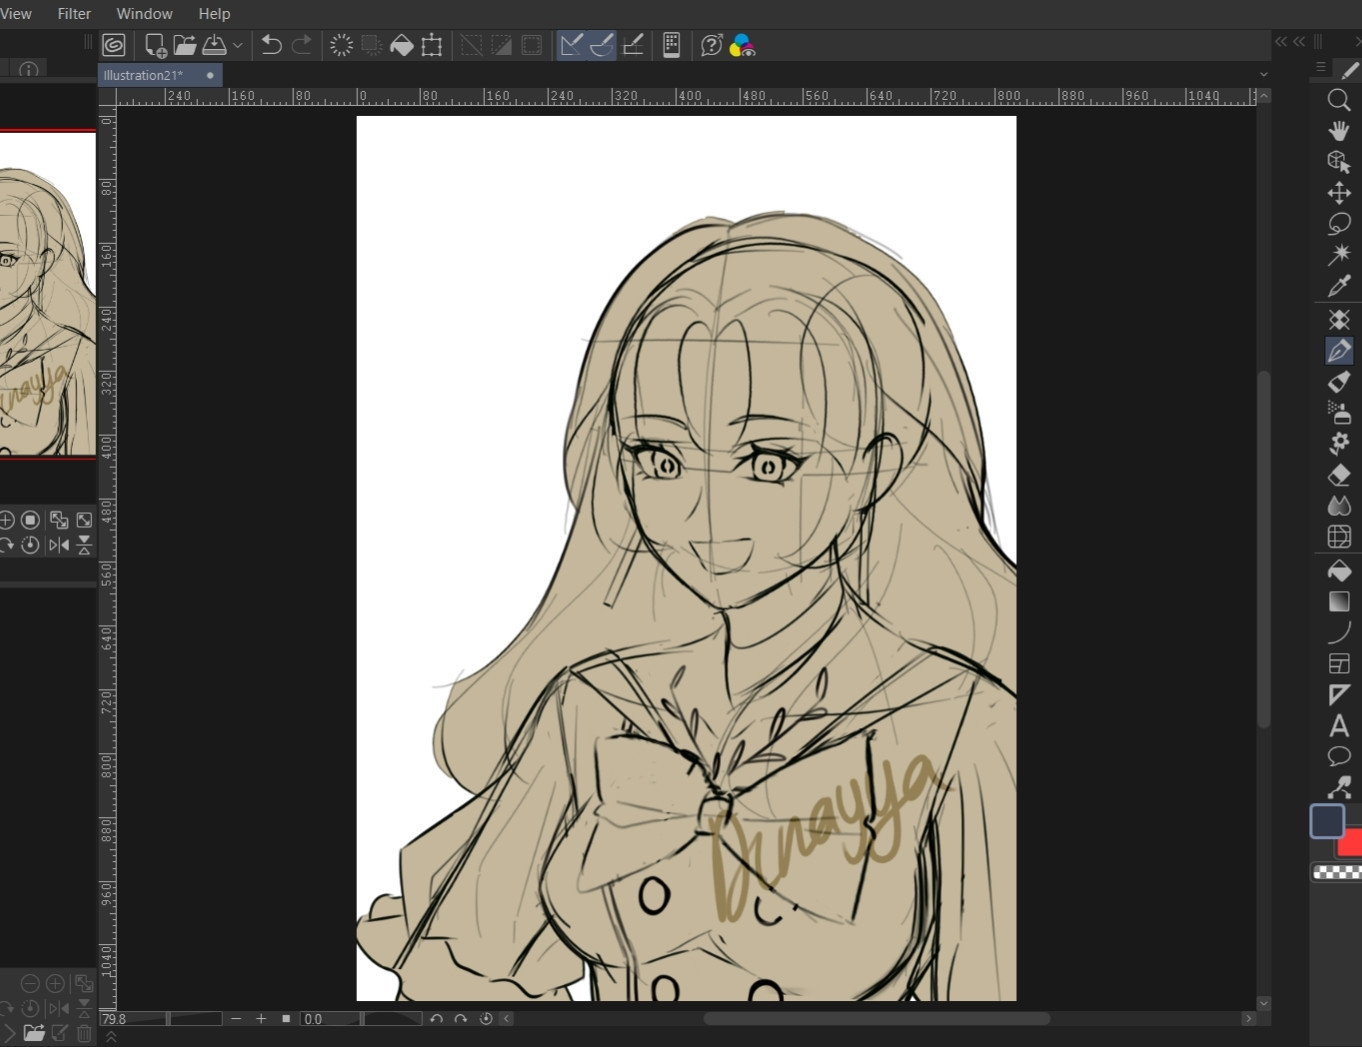1362x1047 pixels.
Task: Select the Blend tool
Action: (x=1339, y=506)
